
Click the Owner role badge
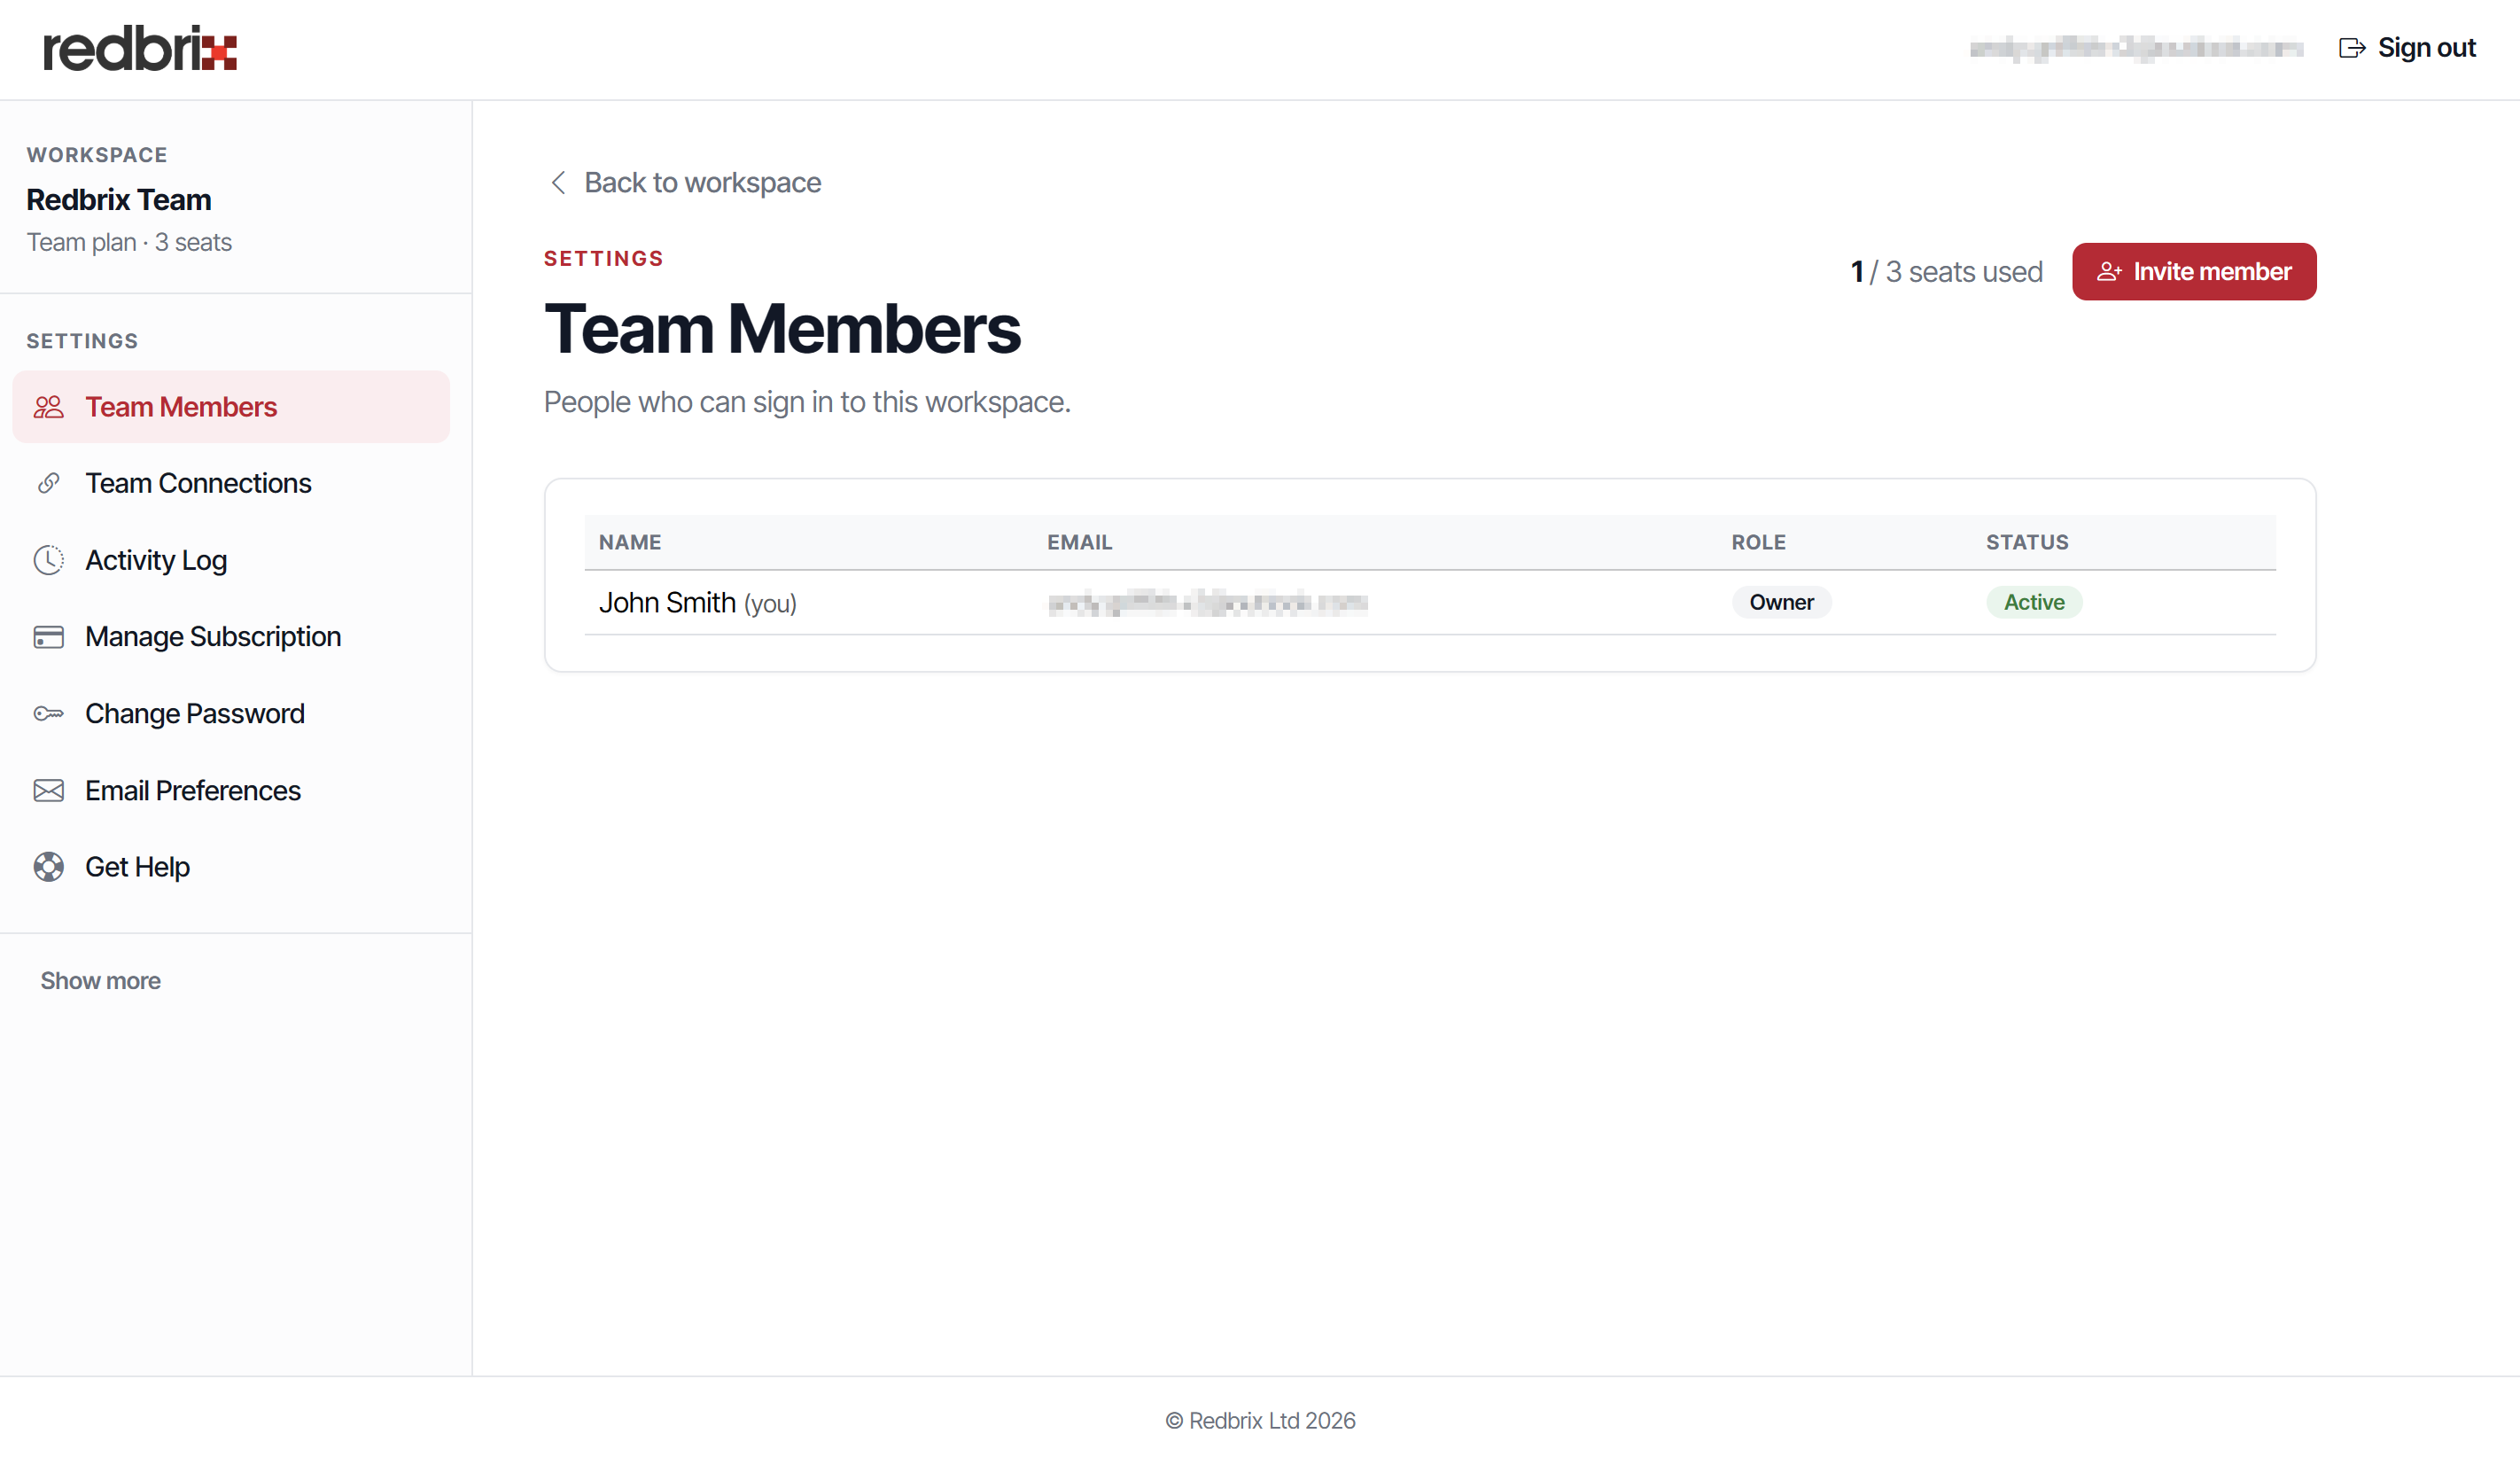1781,603
